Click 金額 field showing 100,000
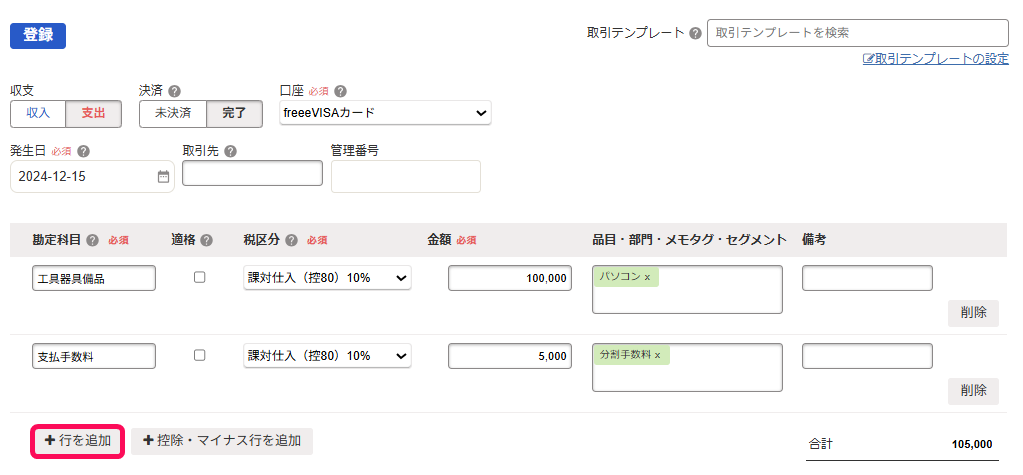Image resolution: width=1023 pixels, height=475 pixels. point(510,278)
